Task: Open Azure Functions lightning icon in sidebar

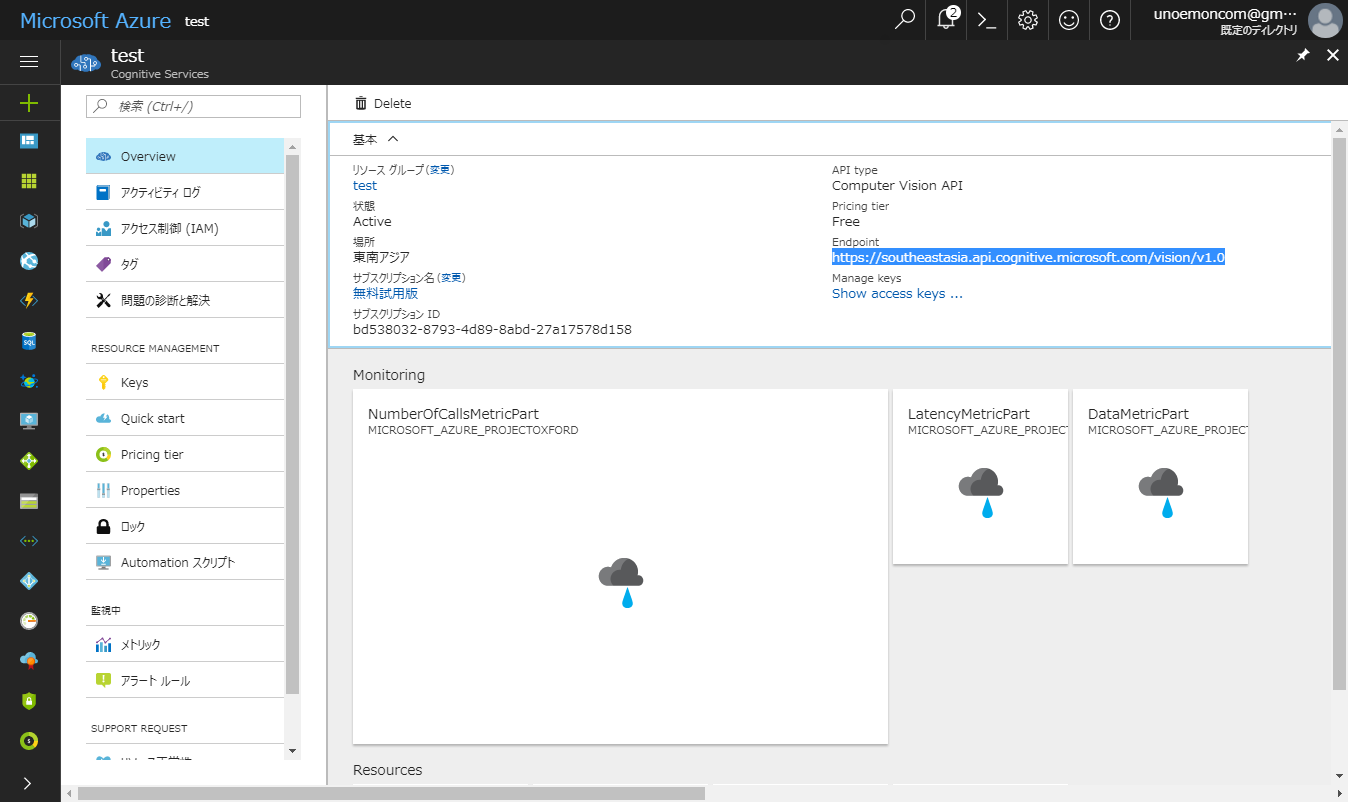Action: click(x=29, y=300)
